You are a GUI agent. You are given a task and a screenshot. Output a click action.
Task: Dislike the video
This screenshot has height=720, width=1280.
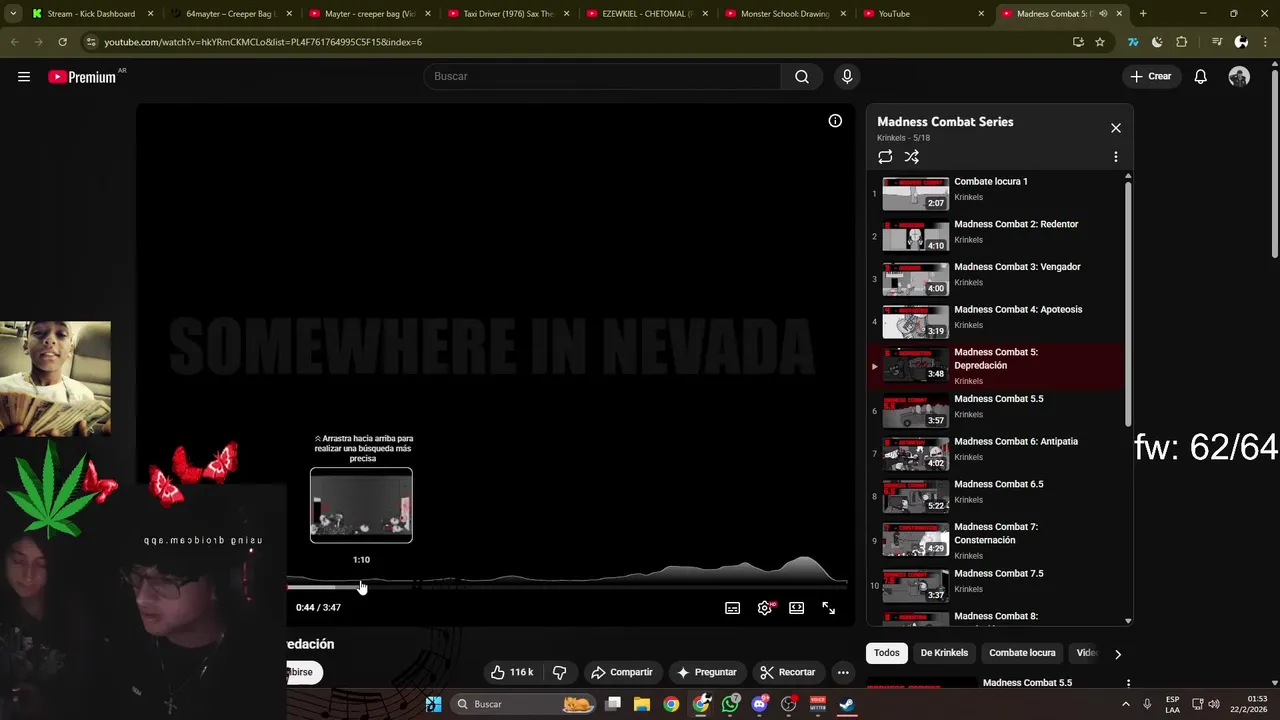pos(560,672)
